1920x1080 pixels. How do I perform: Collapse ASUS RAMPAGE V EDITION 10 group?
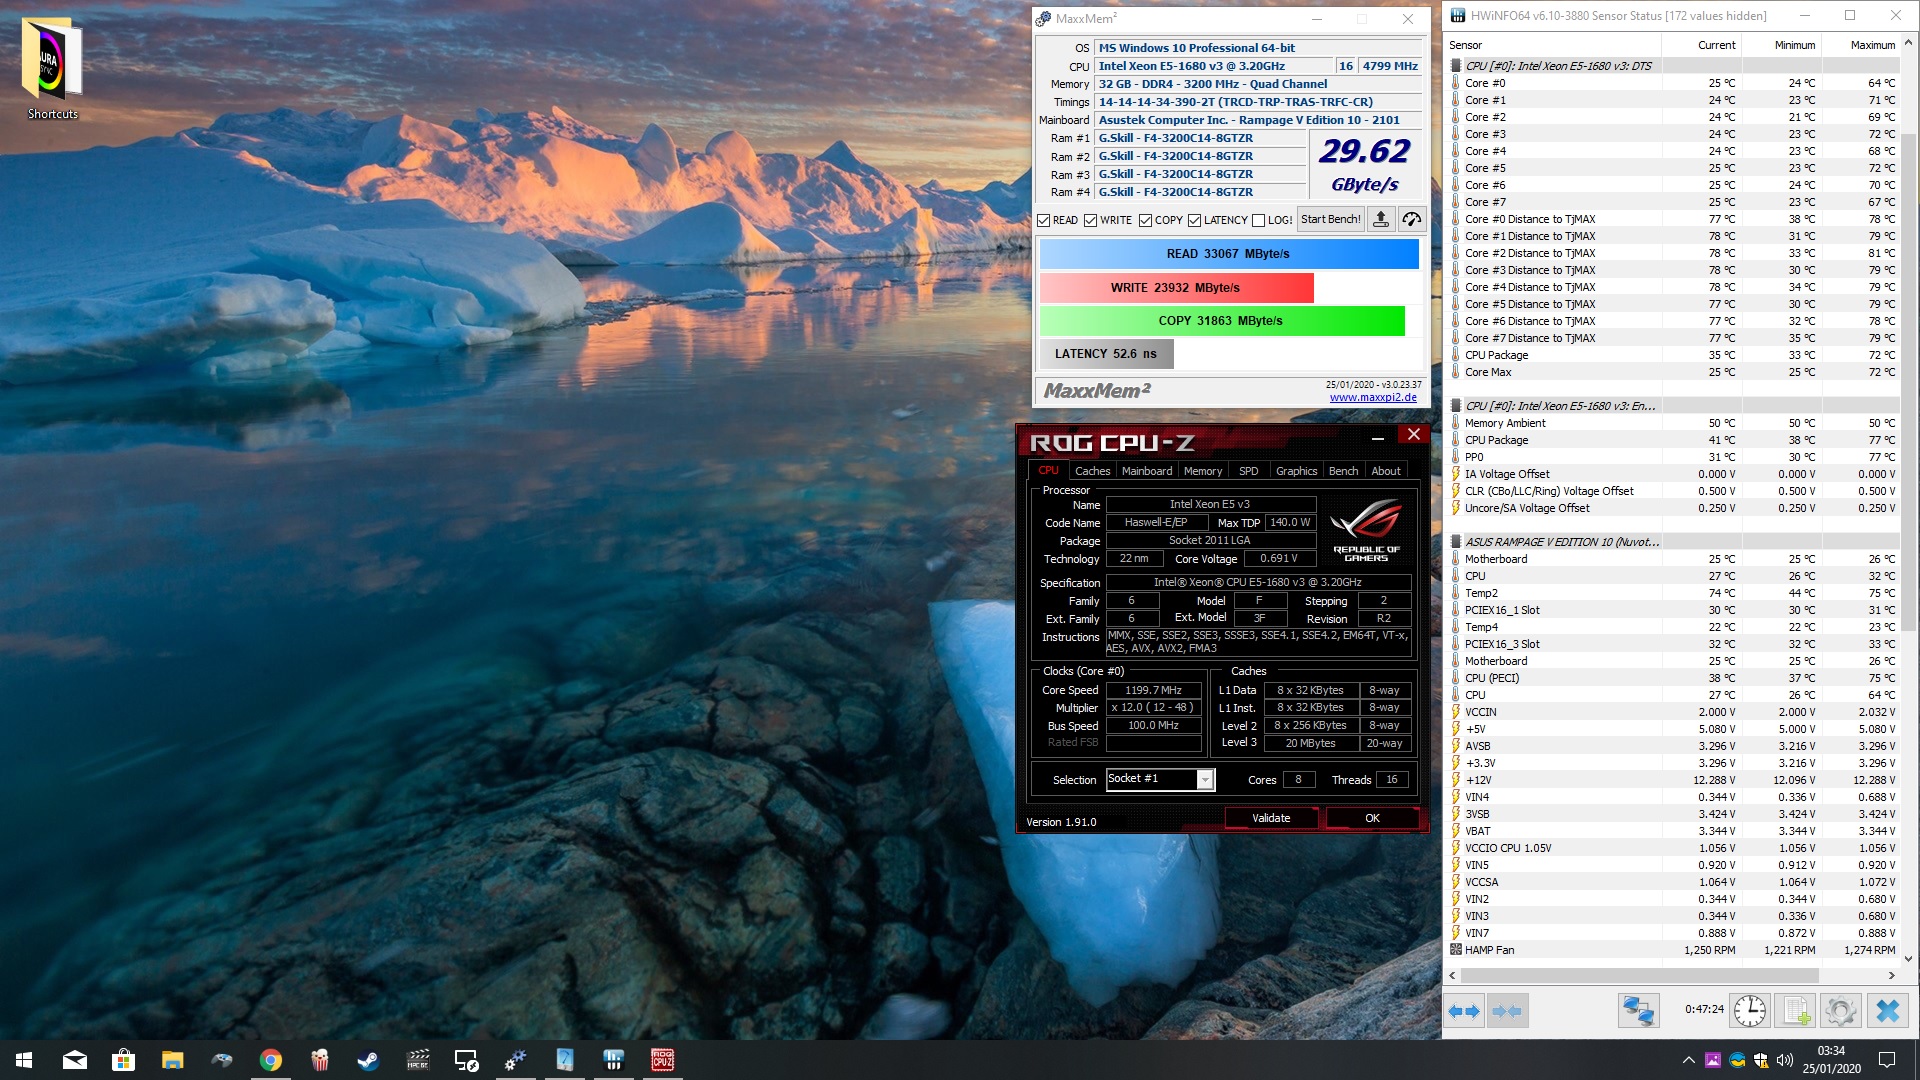coord(1456,542)
